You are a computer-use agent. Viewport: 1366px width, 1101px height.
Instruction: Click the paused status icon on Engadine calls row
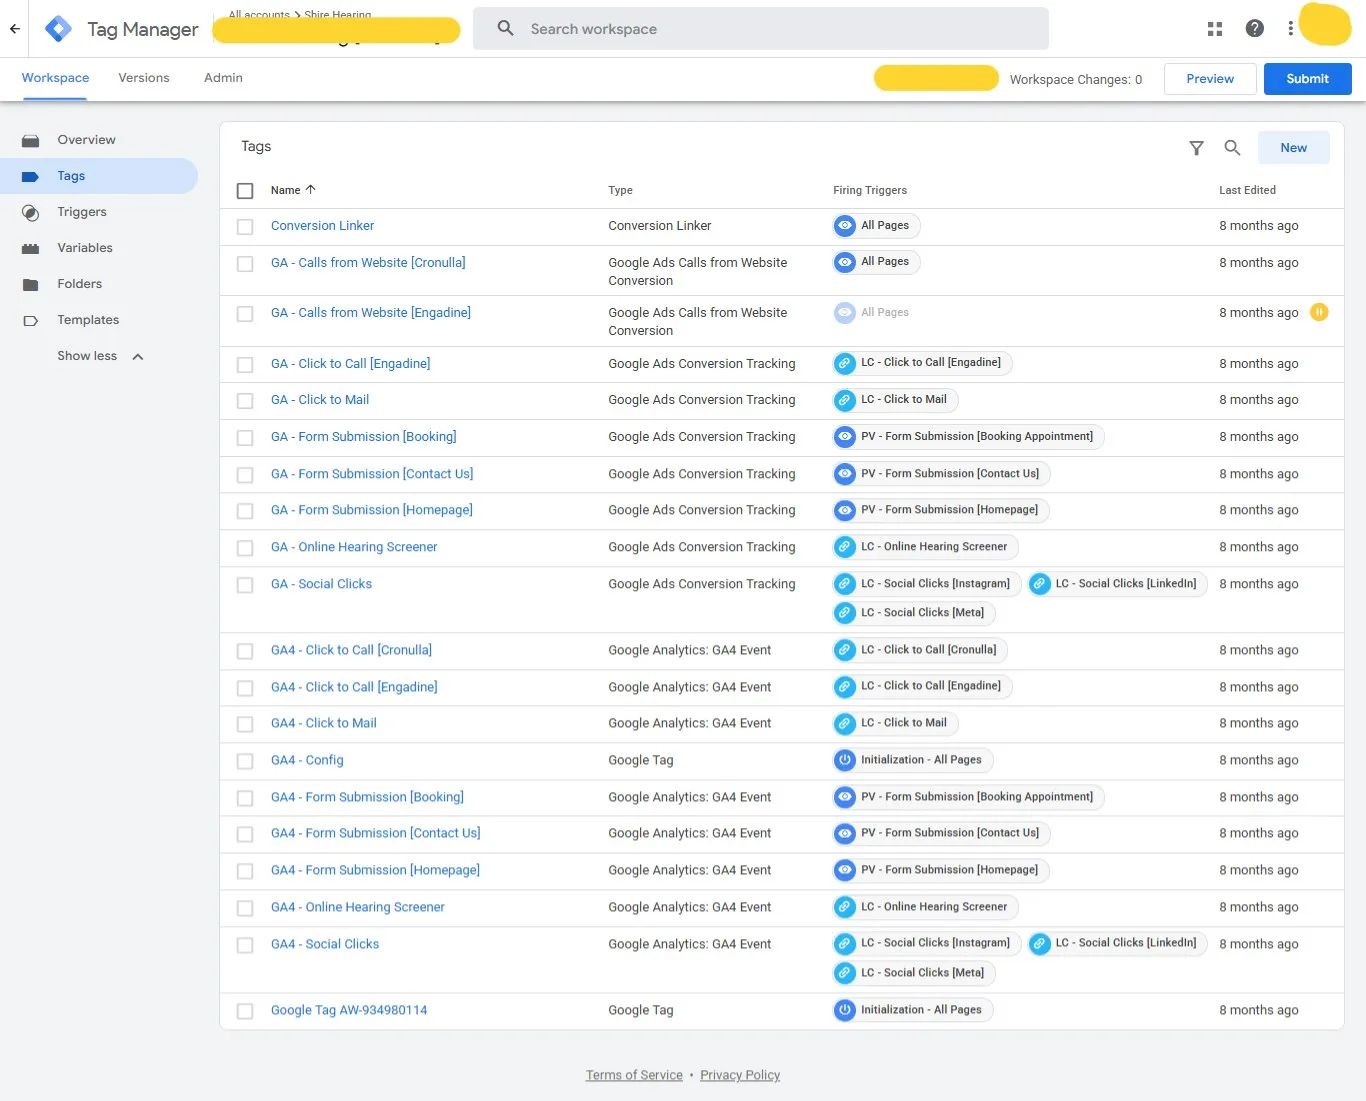coord(1319,312)
